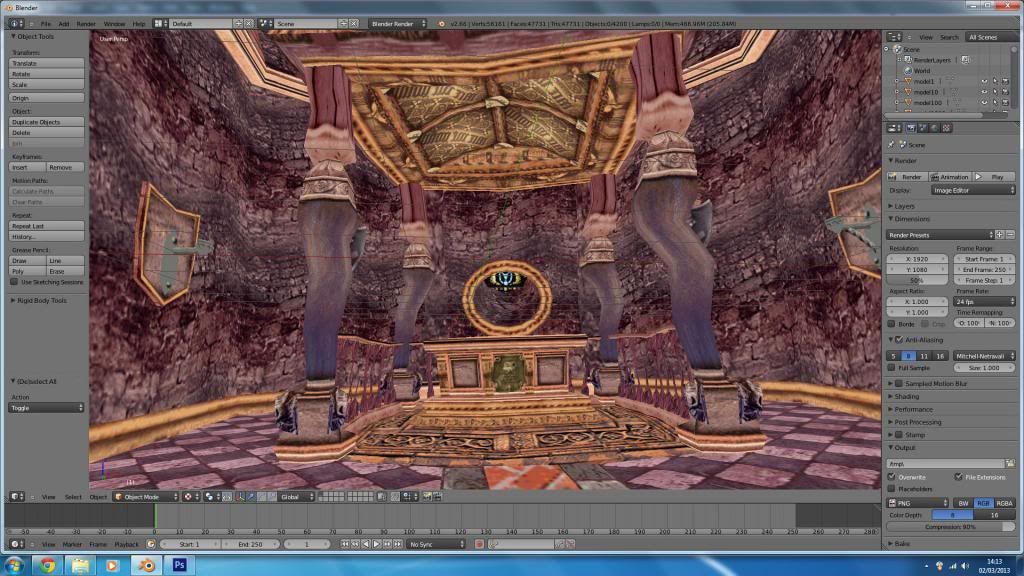Toggle restrict-select arrow for model1
Viewport: 1024px width, 576px height.
[995, 82]
